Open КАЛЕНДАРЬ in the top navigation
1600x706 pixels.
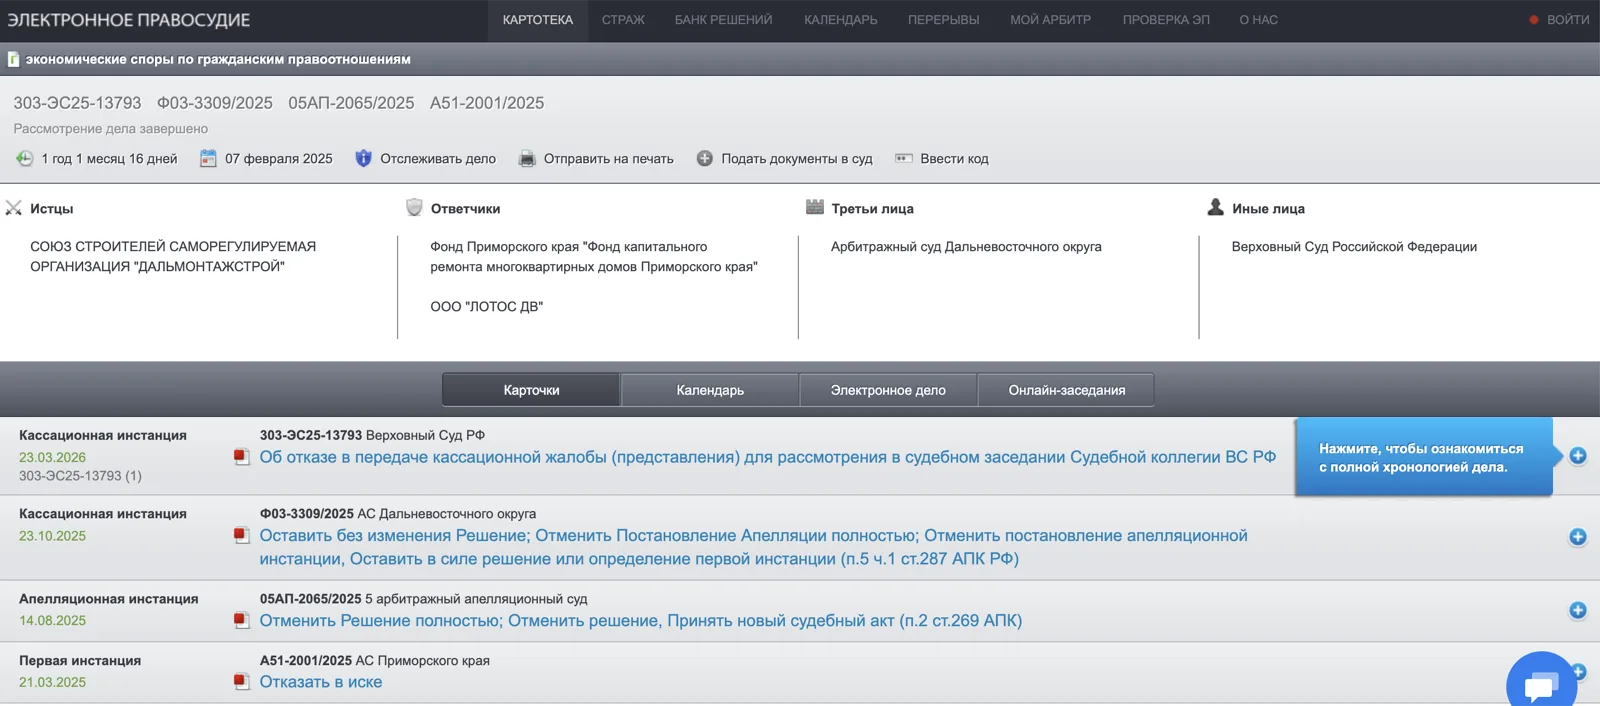click(x=841, y=20)
